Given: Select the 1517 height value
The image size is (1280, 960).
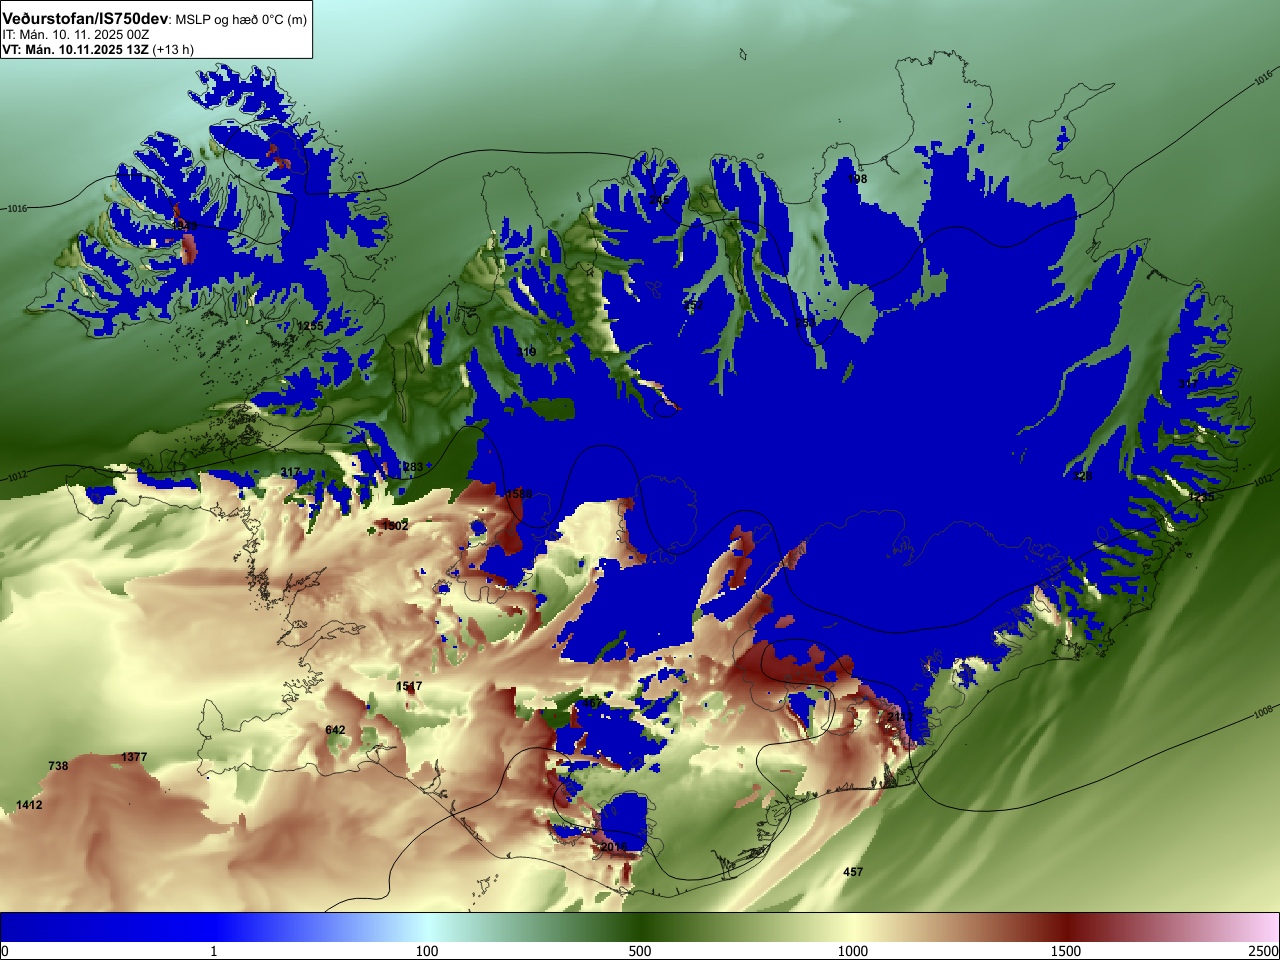Looking at the screenshot, I should [x=409, y=686].
